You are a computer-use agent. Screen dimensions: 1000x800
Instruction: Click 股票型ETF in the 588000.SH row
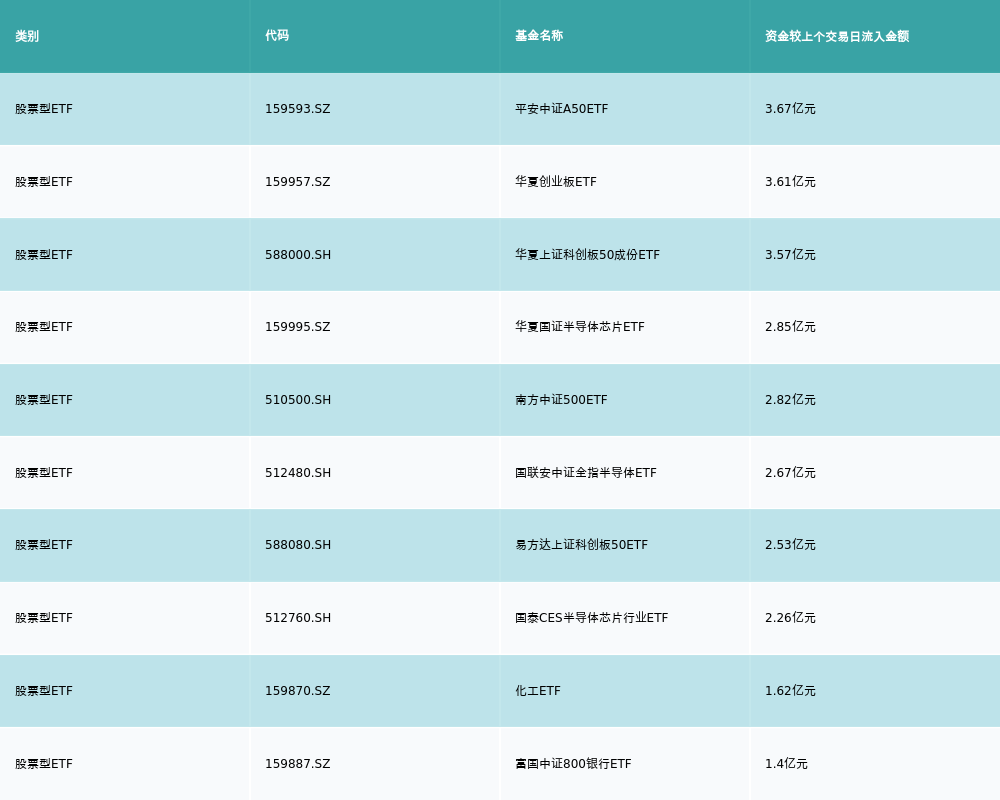point(44,255)
